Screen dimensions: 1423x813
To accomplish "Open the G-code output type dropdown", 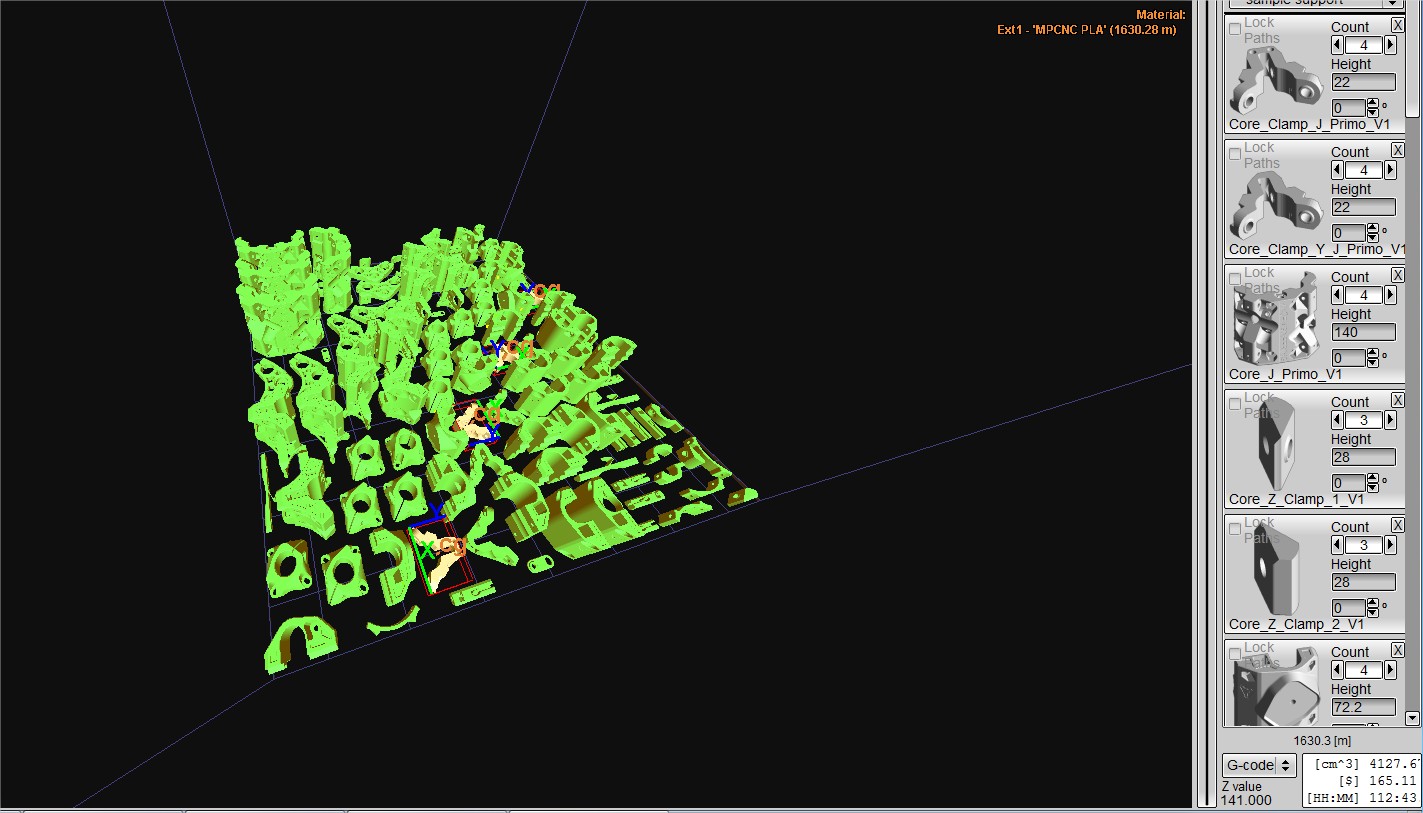I will pos(1259,765).
